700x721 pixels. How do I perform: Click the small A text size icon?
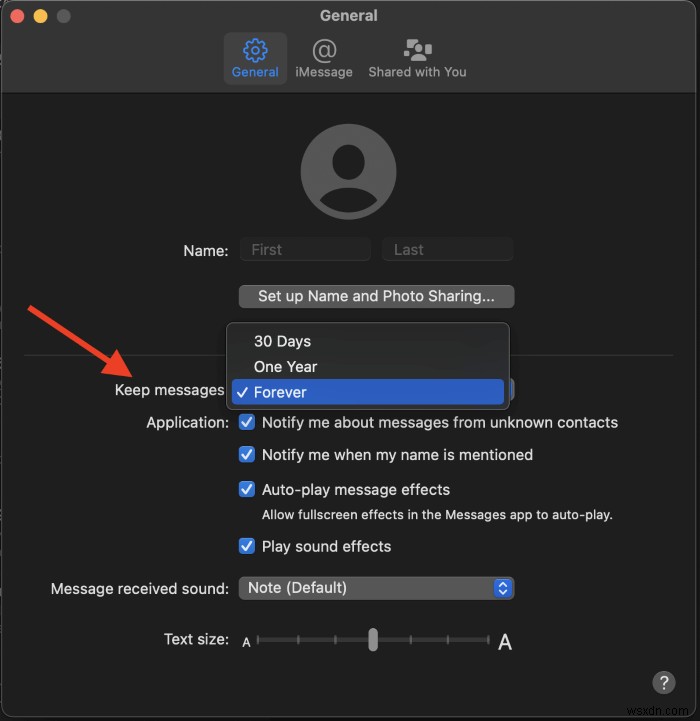(x=247, y=642)
